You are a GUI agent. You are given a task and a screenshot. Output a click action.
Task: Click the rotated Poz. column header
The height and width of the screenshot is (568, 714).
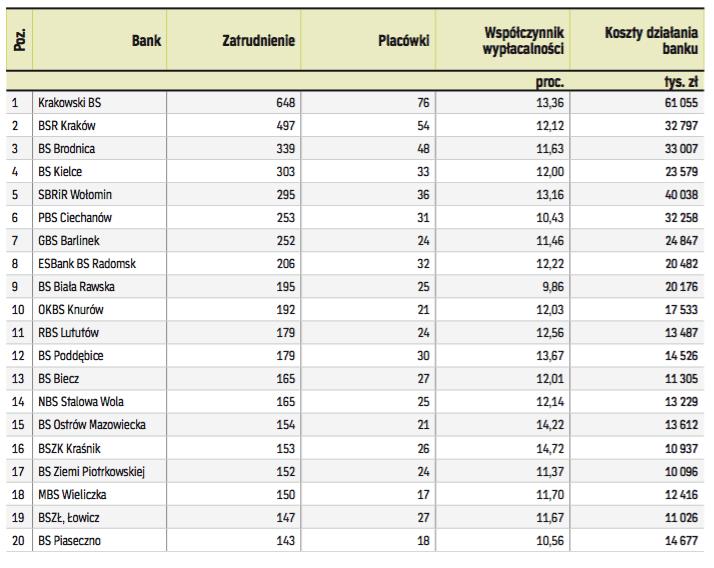pos(17,42)
